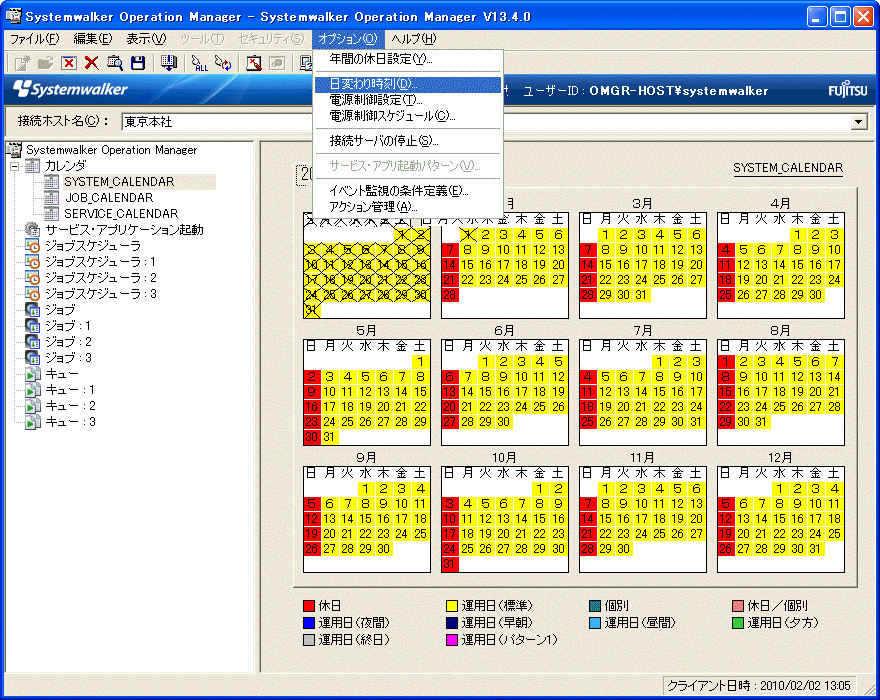This screenshot has width=880, height=700.
Task: Choose 電源制御設定 from the menu
Action: tap(408, 100)
